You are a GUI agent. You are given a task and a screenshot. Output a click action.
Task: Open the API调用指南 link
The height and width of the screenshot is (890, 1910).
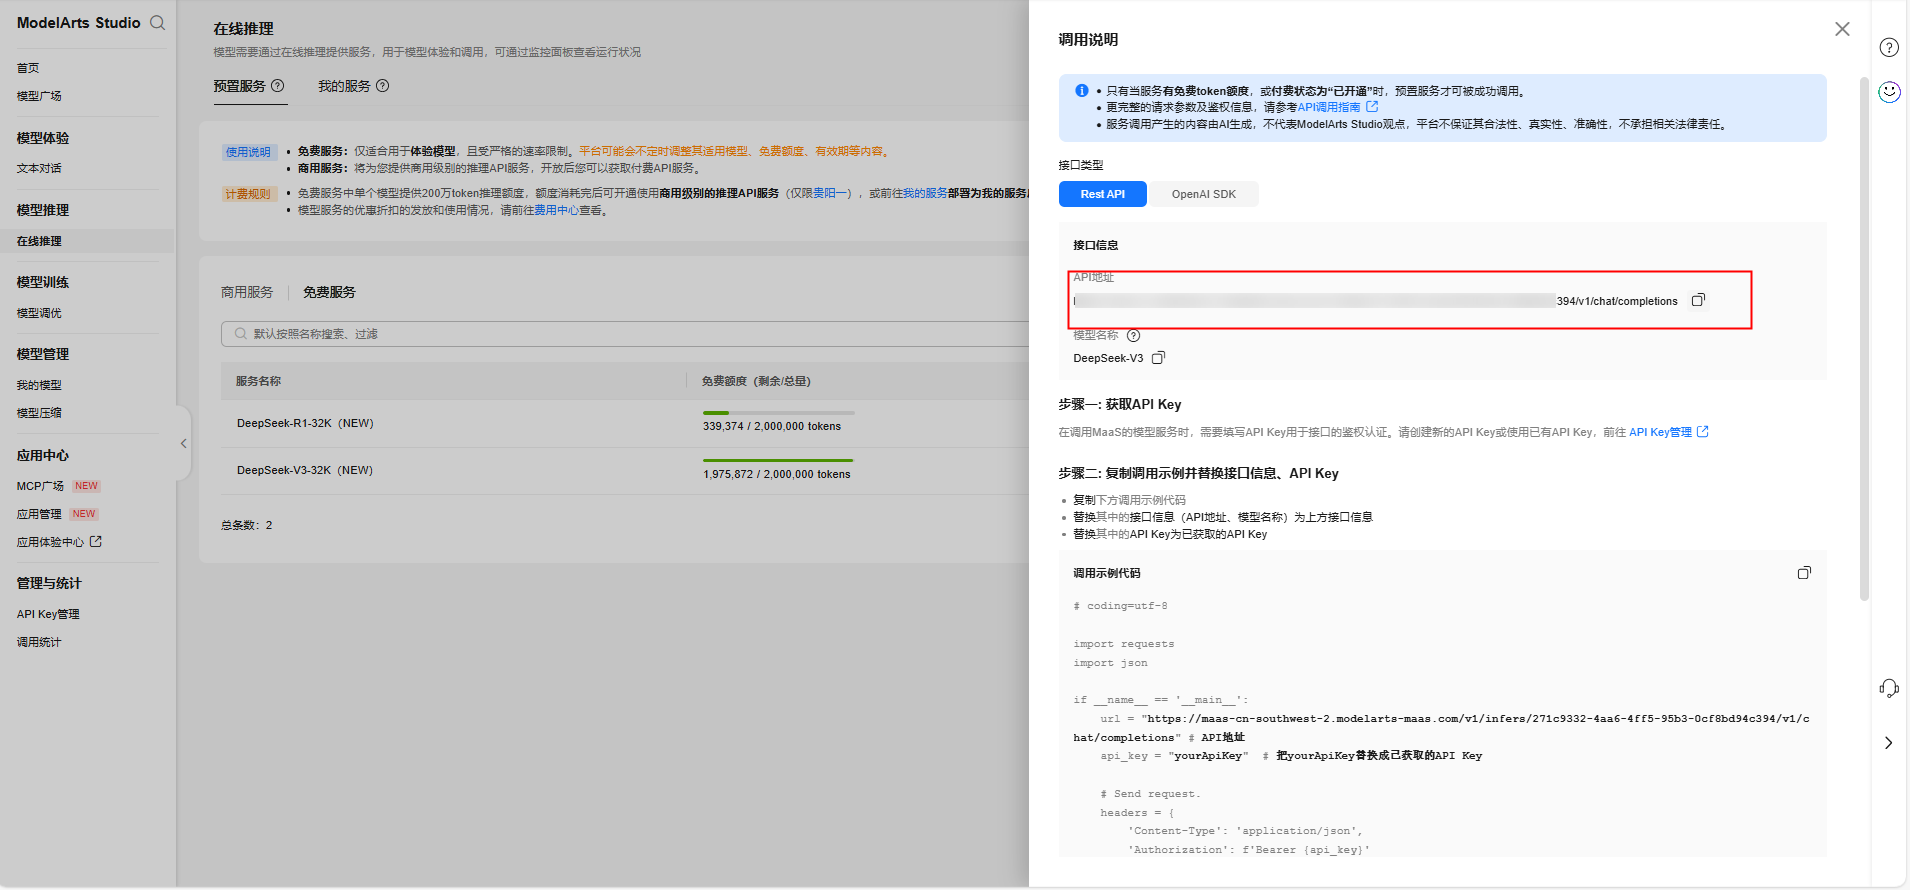(x=1329, y=107)
